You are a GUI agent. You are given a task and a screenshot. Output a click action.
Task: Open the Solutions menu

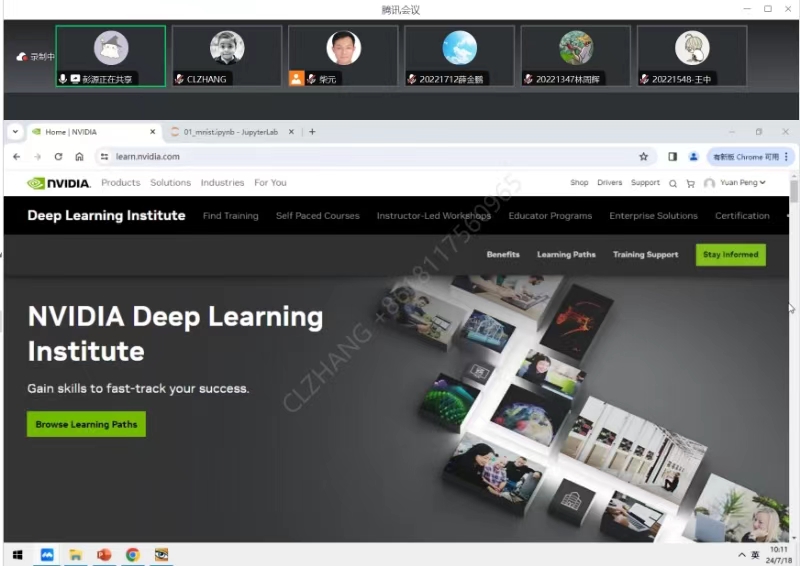[170, 183]
